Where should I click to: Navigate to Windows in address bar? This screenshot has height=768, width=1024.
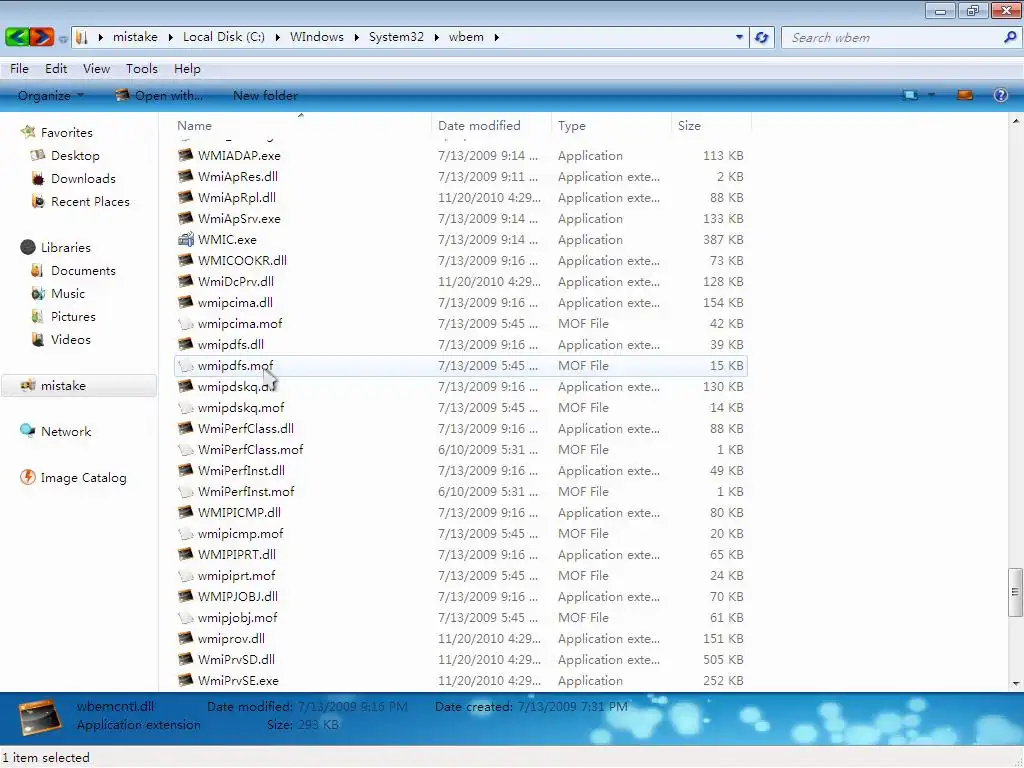(x=317, y=37)
